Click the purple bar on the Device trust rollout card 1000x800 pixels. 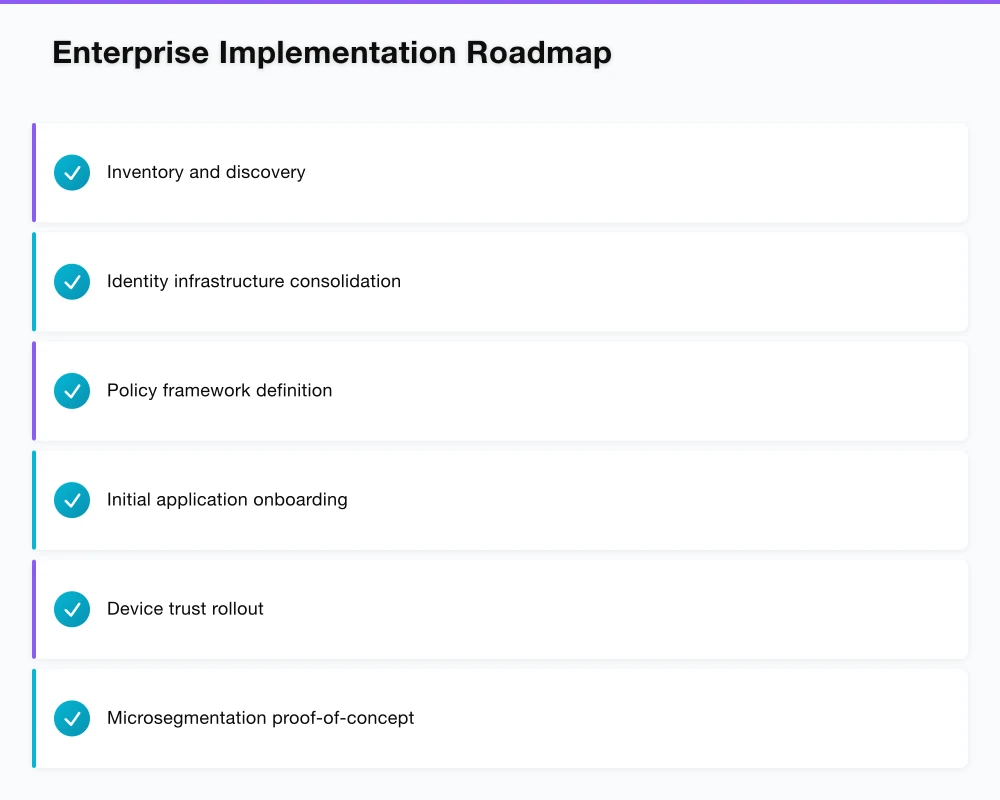(x=34, y=608)
